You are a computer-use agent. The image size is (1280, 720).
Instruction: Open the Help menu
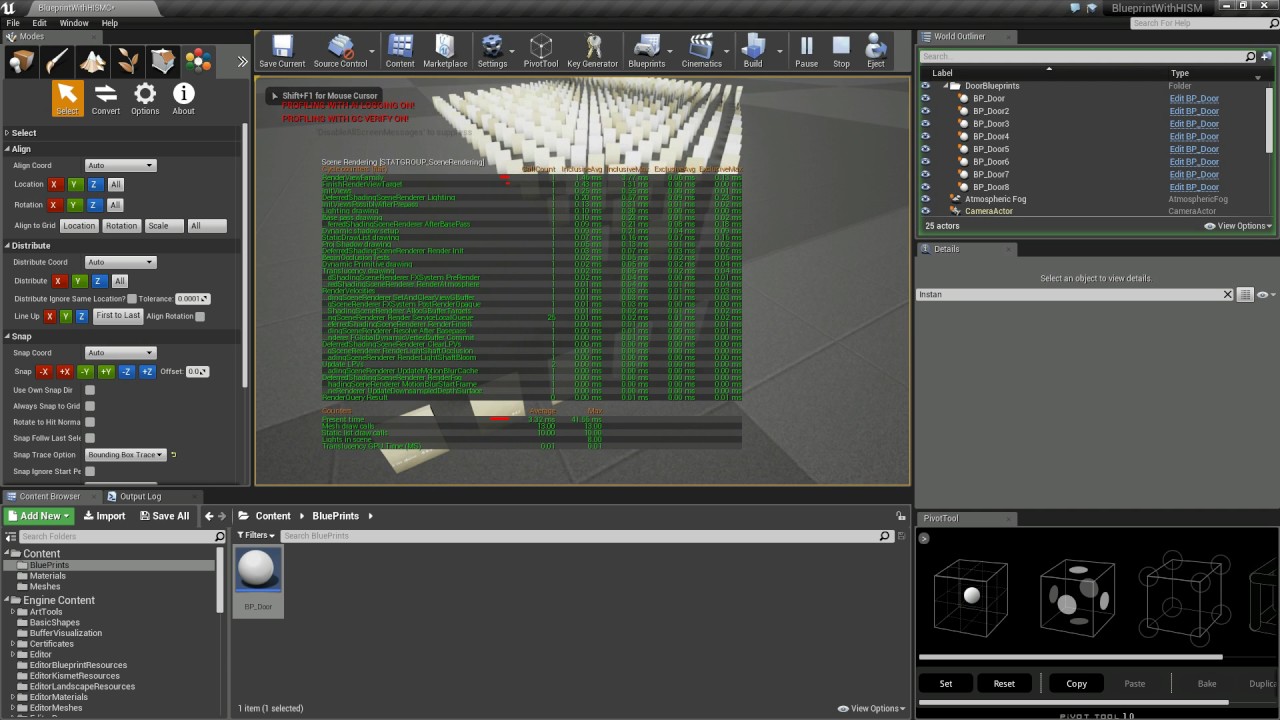click(110, 23)
